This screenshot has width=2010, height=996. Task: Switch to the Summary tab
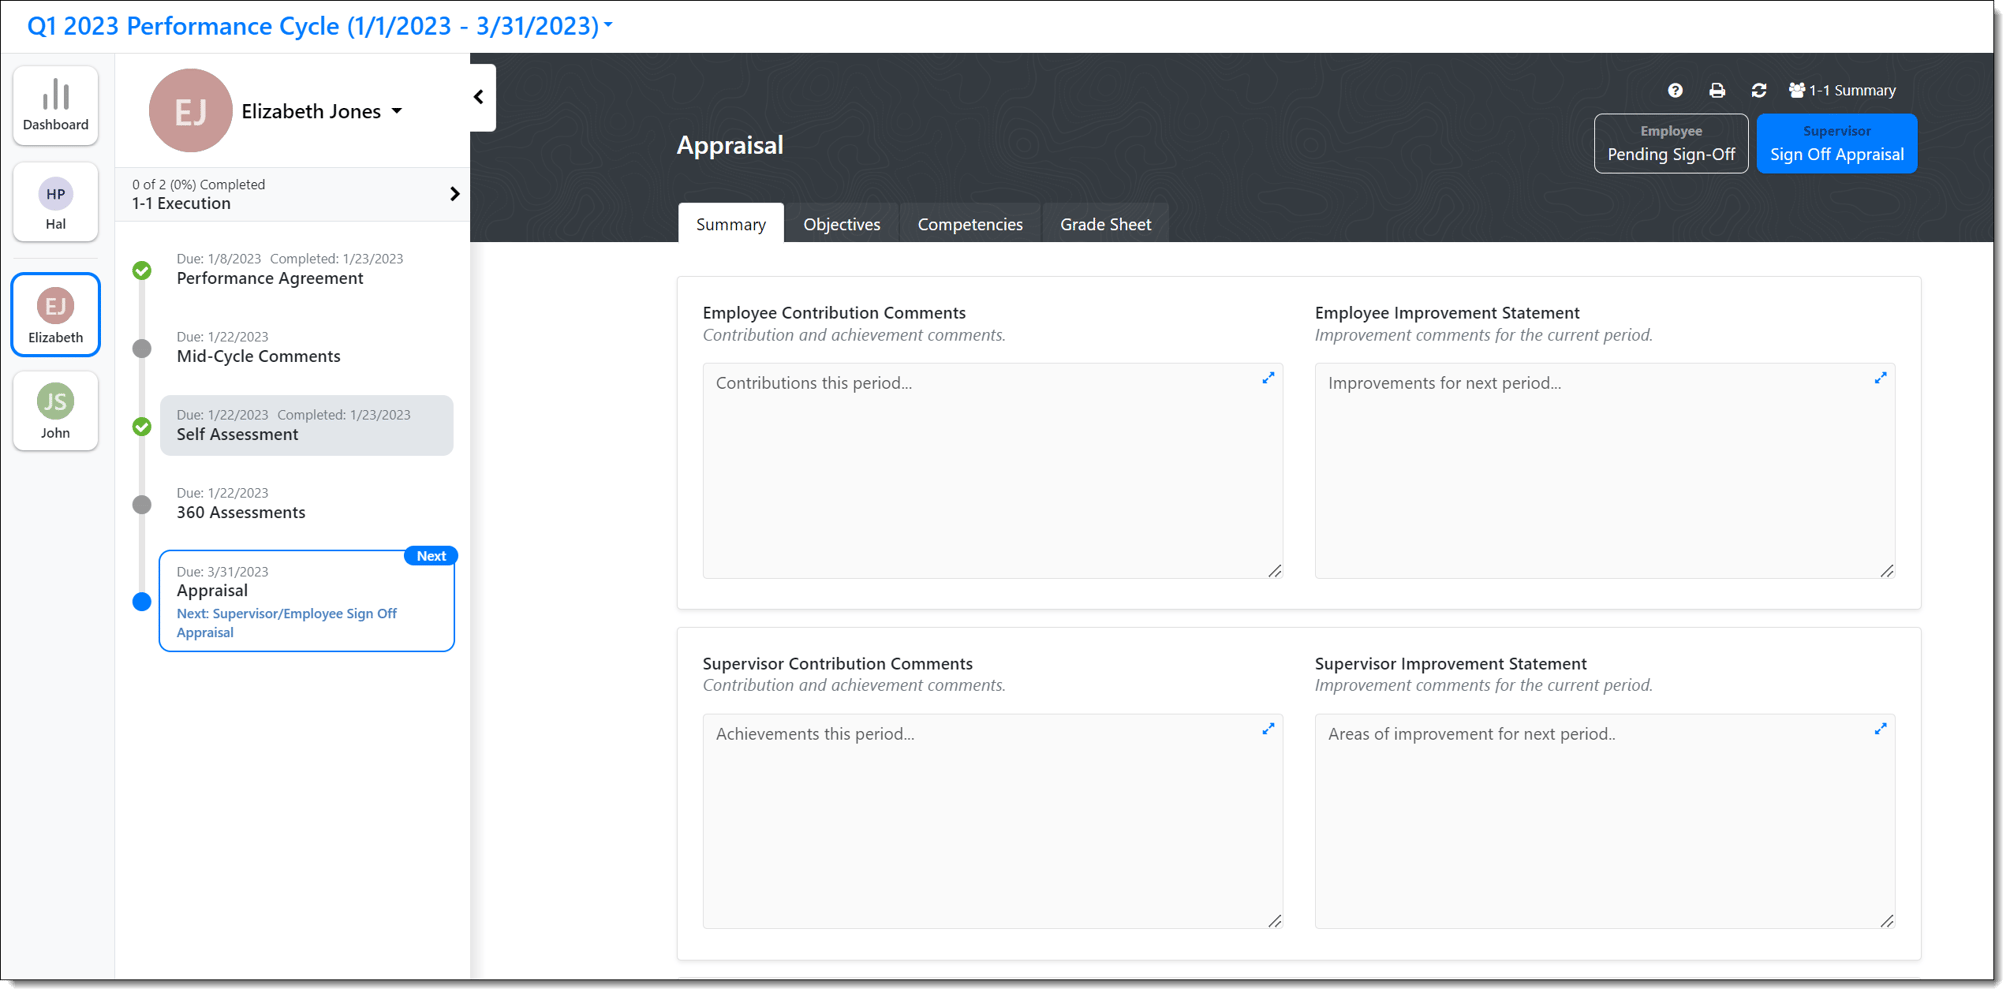pyautogui.click(x=731, y=224)
